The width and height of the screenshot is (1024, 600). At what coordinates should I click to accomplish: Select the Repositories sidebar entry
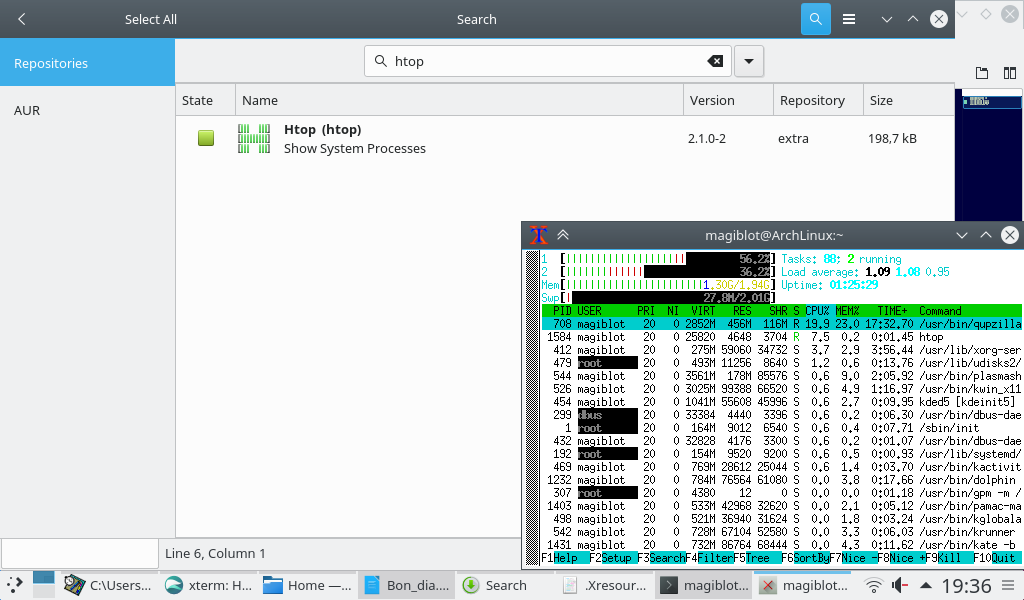pos(88,63)
